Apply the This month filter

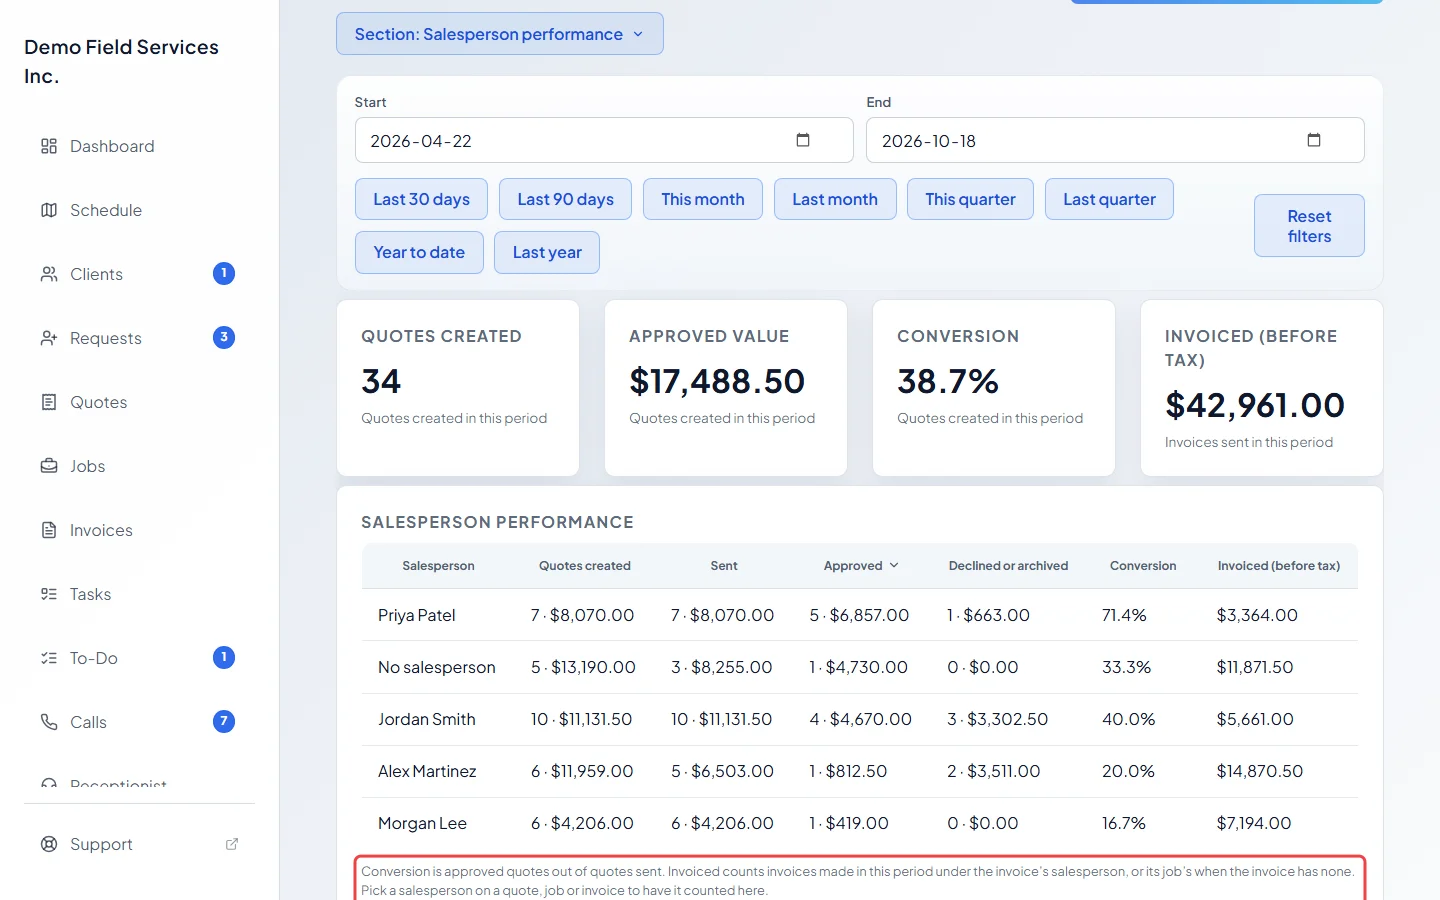[x=703, y=199]
